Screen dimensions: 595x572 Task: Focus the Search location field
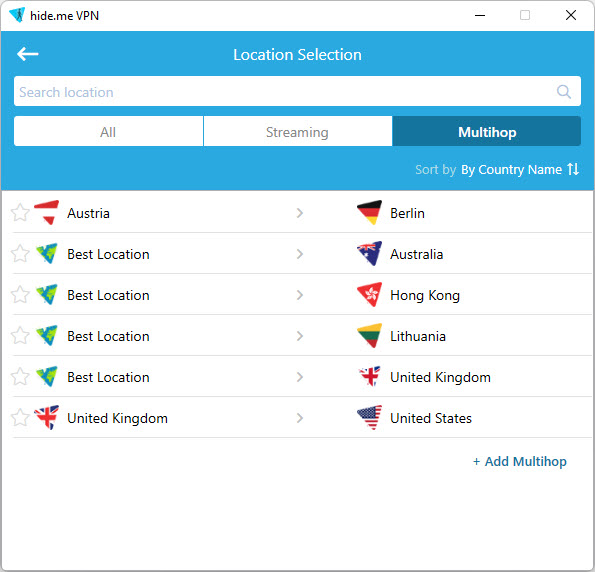pos(297,91)
